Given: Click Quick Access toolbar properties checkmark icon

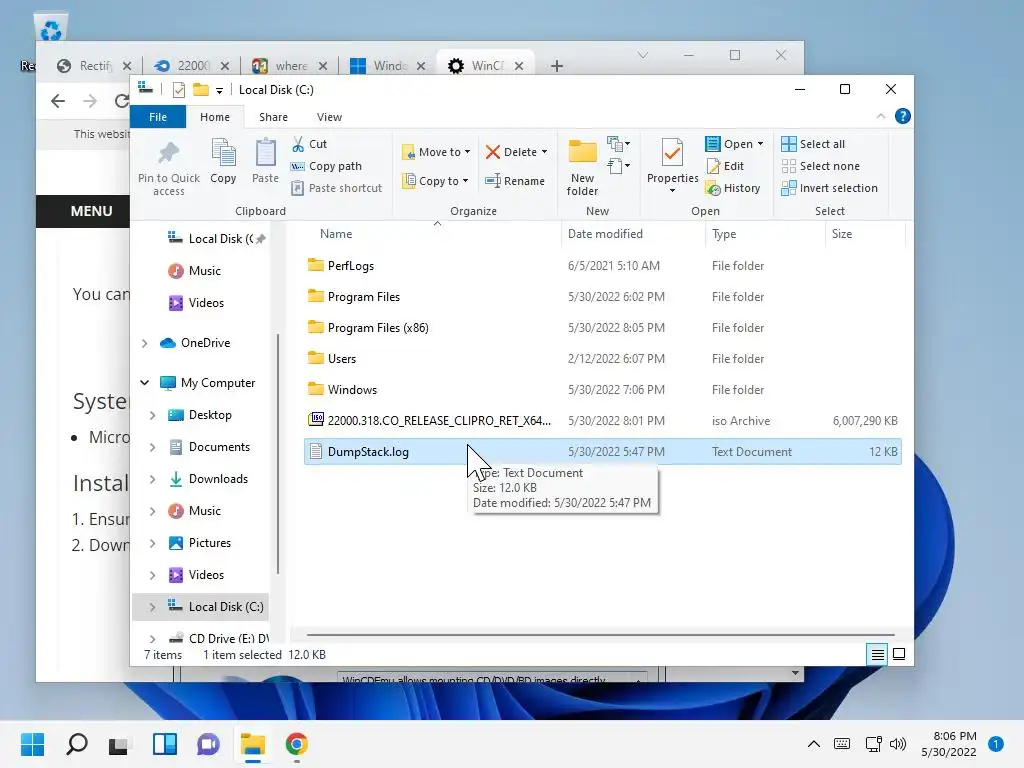Looking at the screenshot, I should pos(178,90).
